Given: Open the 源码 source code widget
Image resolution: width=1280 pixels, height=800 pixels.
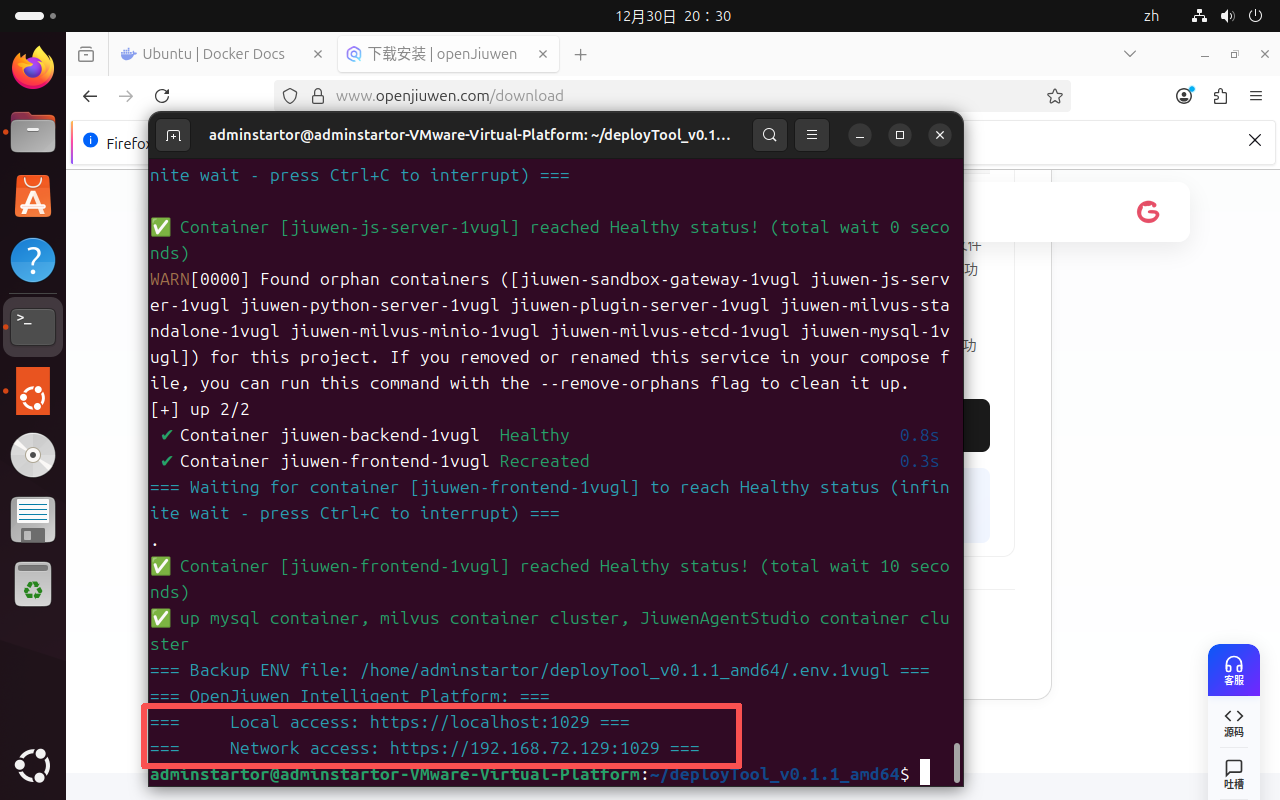Looking at the screenshot, I should 1234,723.
